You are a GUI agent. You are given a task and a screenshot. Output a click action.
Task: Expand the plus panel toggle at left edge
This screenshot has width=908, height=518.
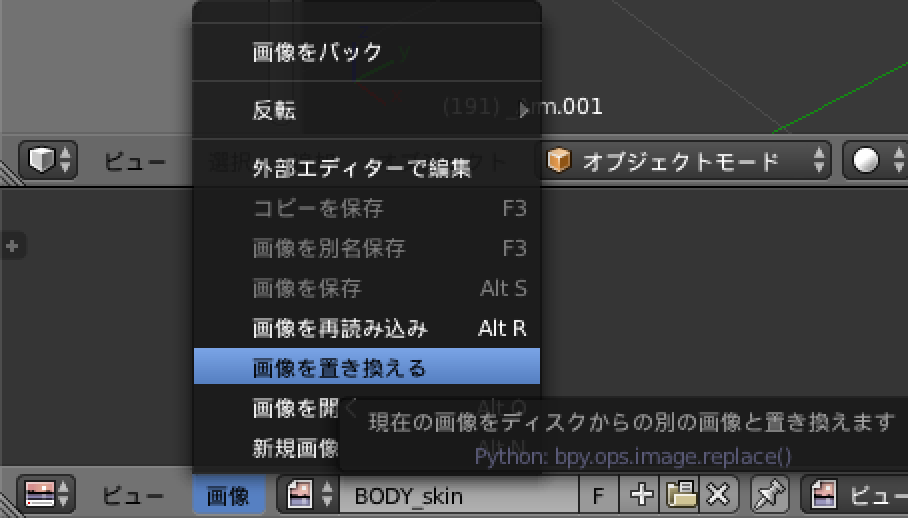point(12,245)
